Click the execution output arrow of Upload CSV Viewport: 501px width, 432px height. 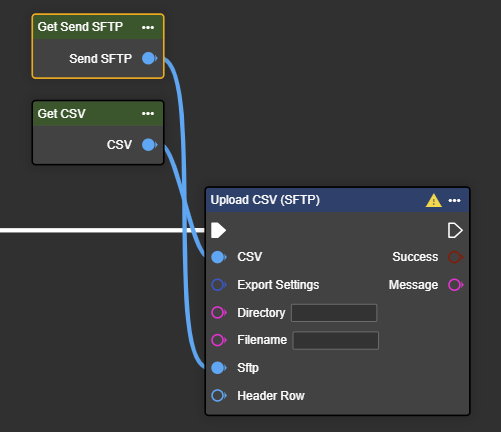[x=455, y=230]
